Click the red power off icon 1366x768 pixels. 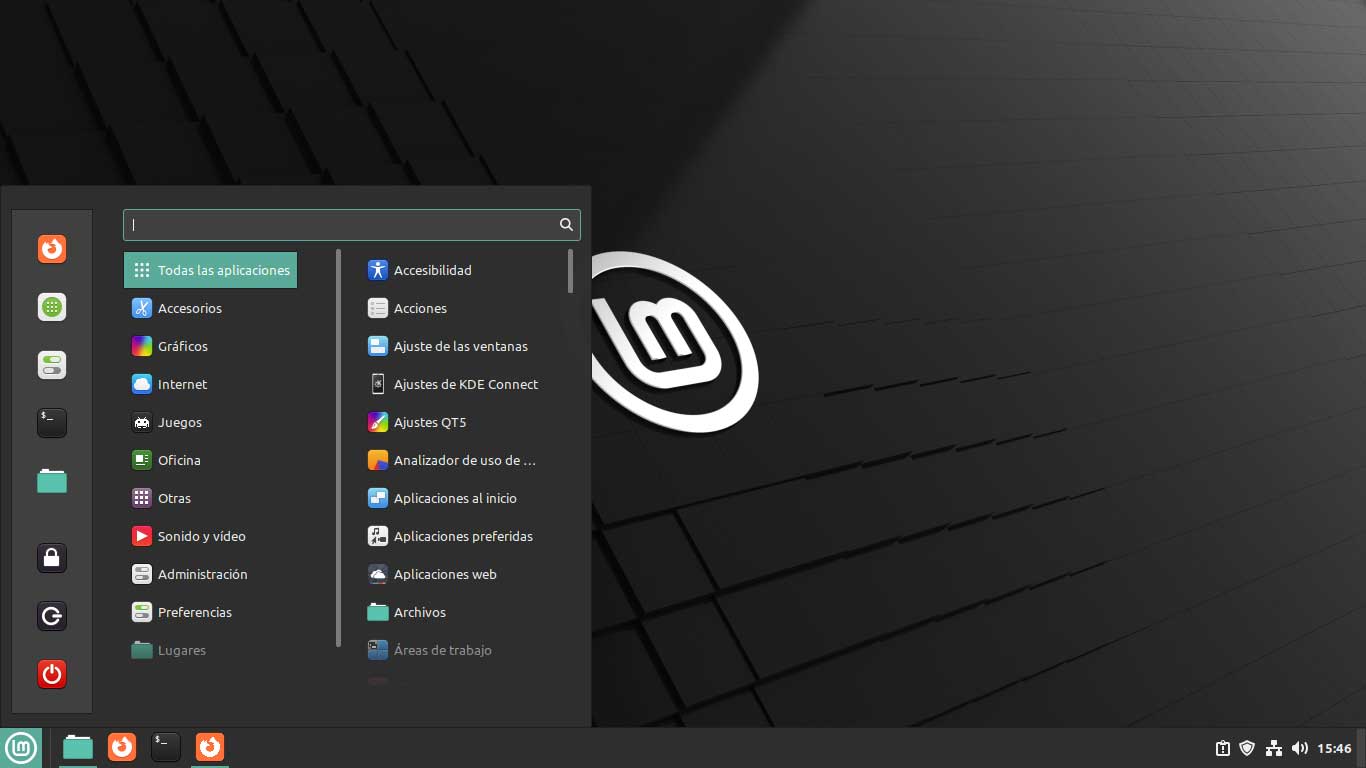[x=52, y=673]
